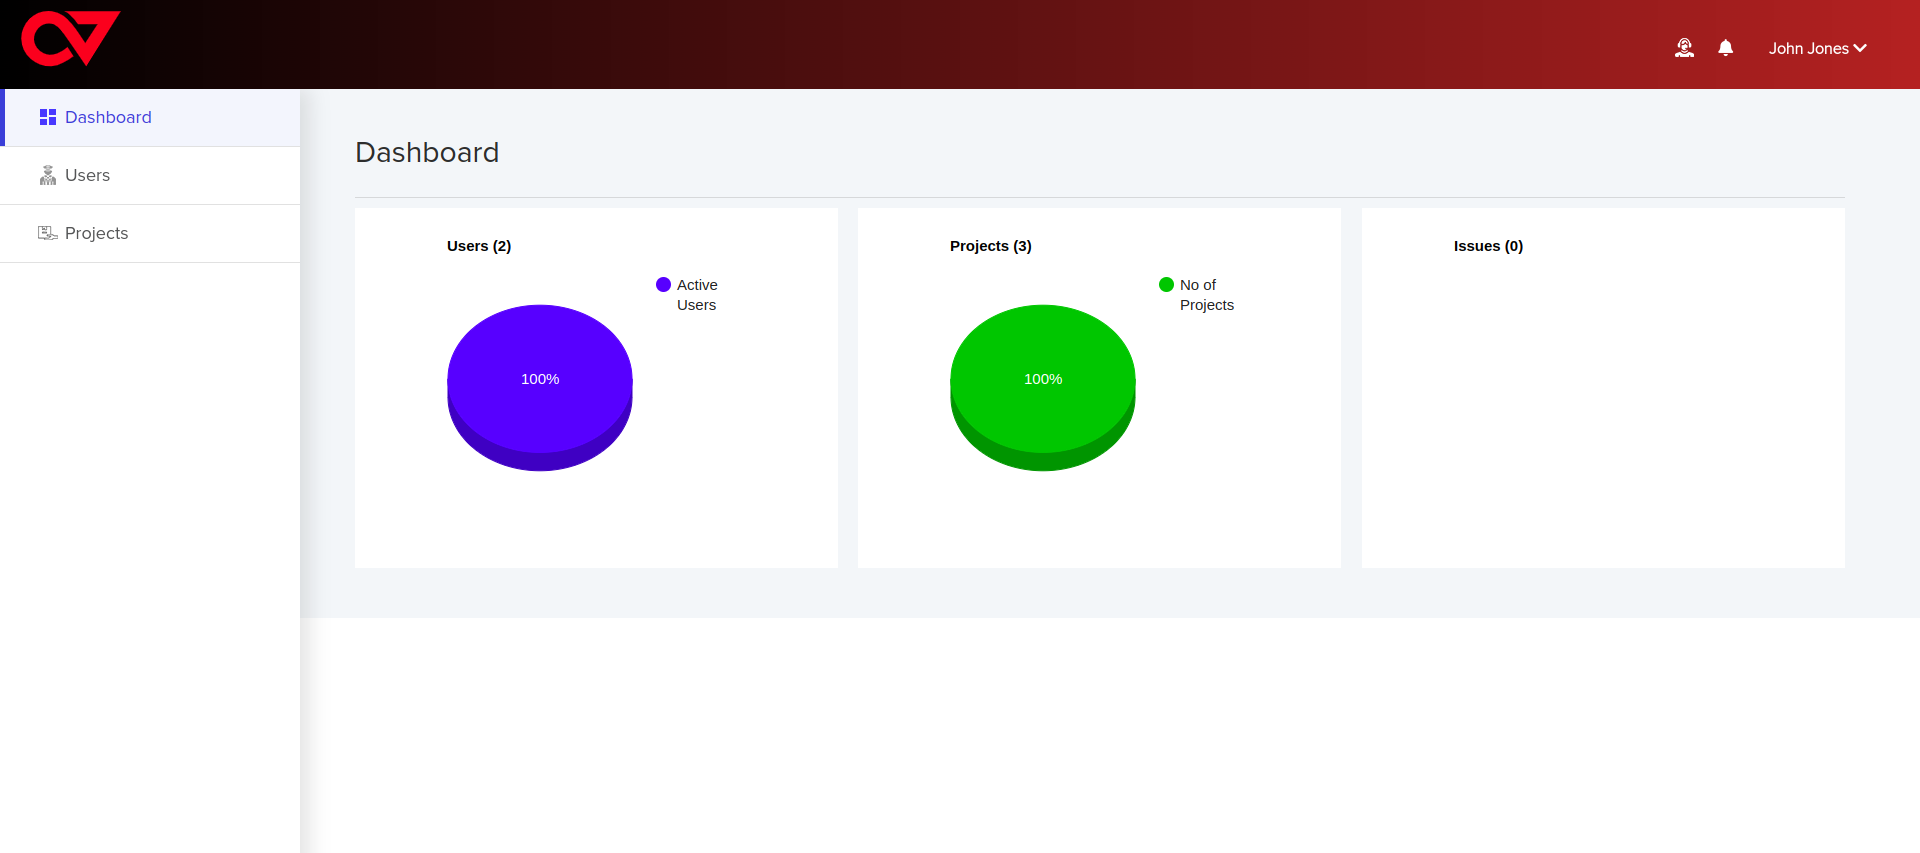1920x853 pixels.
Task: Click the Active Users legend label
Action: tap(697, 295)
